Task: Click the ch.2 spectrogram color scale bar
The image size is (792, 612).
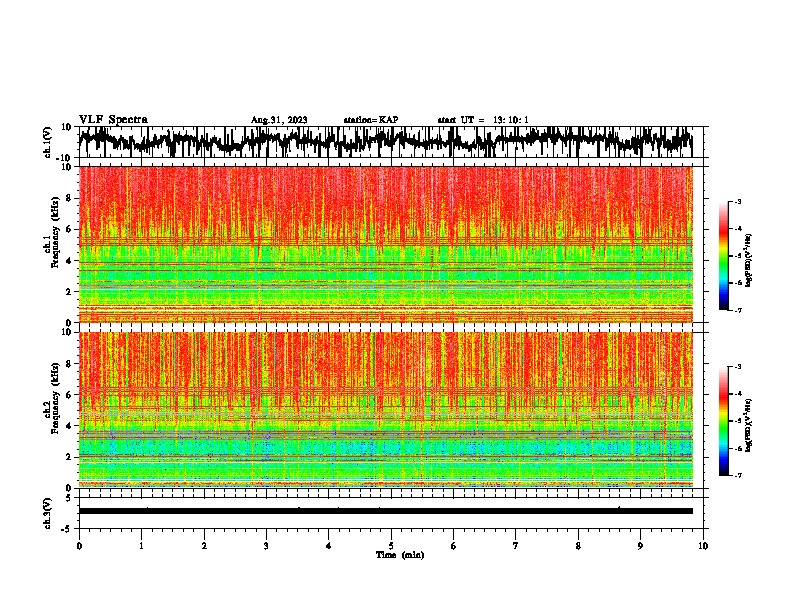Action: pos(724,421)
